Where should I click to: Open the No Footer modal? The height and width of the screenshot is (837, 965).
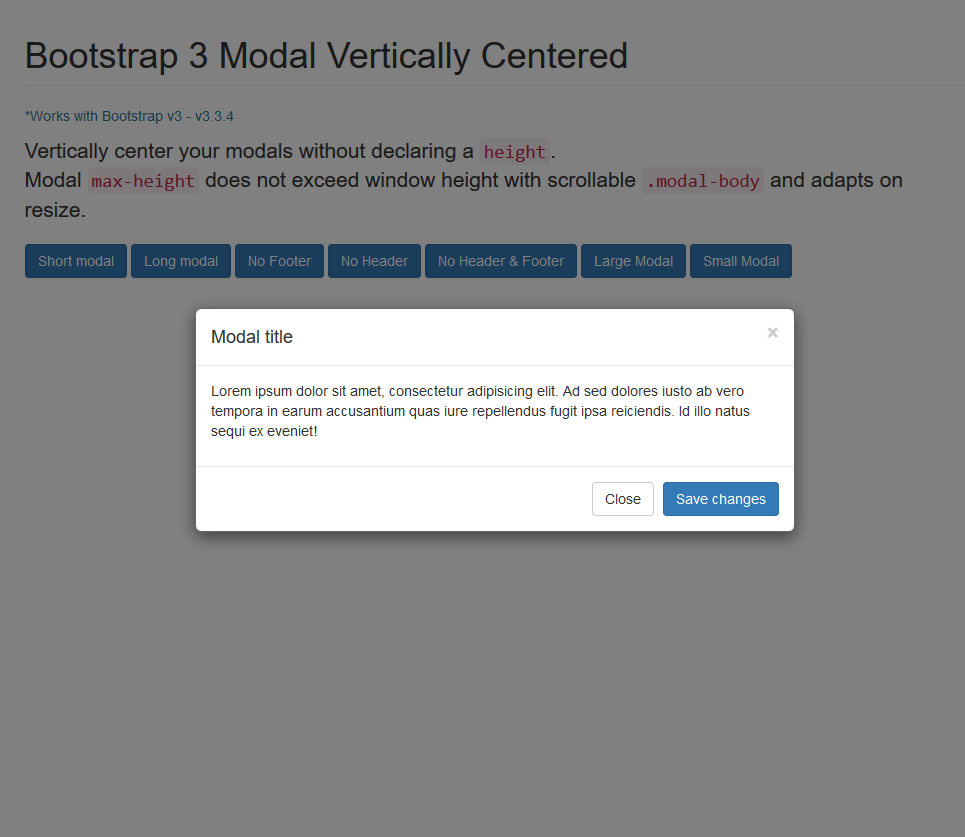point(279,260)
